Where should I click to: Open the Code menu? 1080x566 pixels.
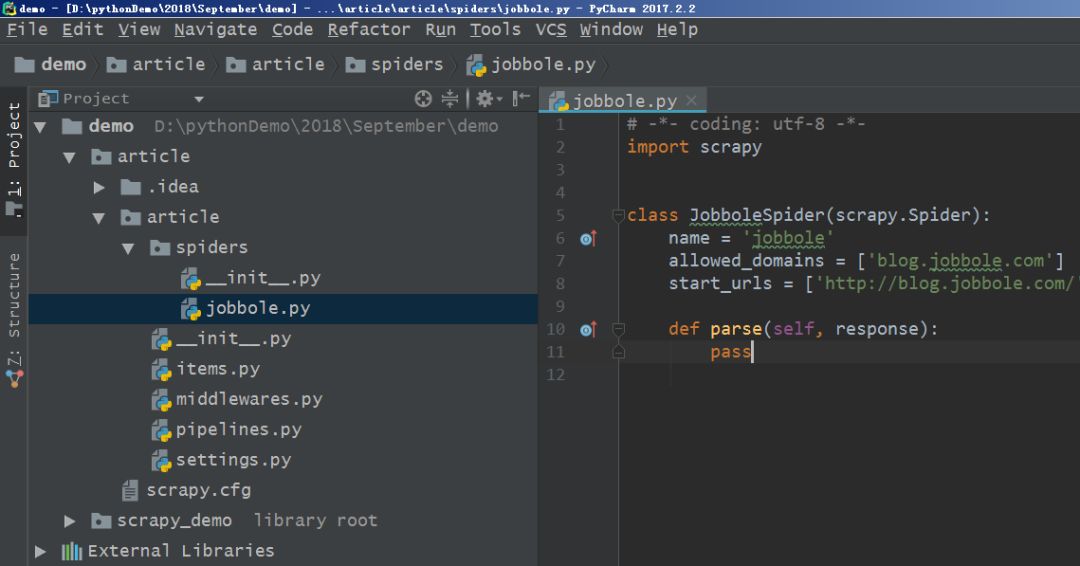point(293,30)
